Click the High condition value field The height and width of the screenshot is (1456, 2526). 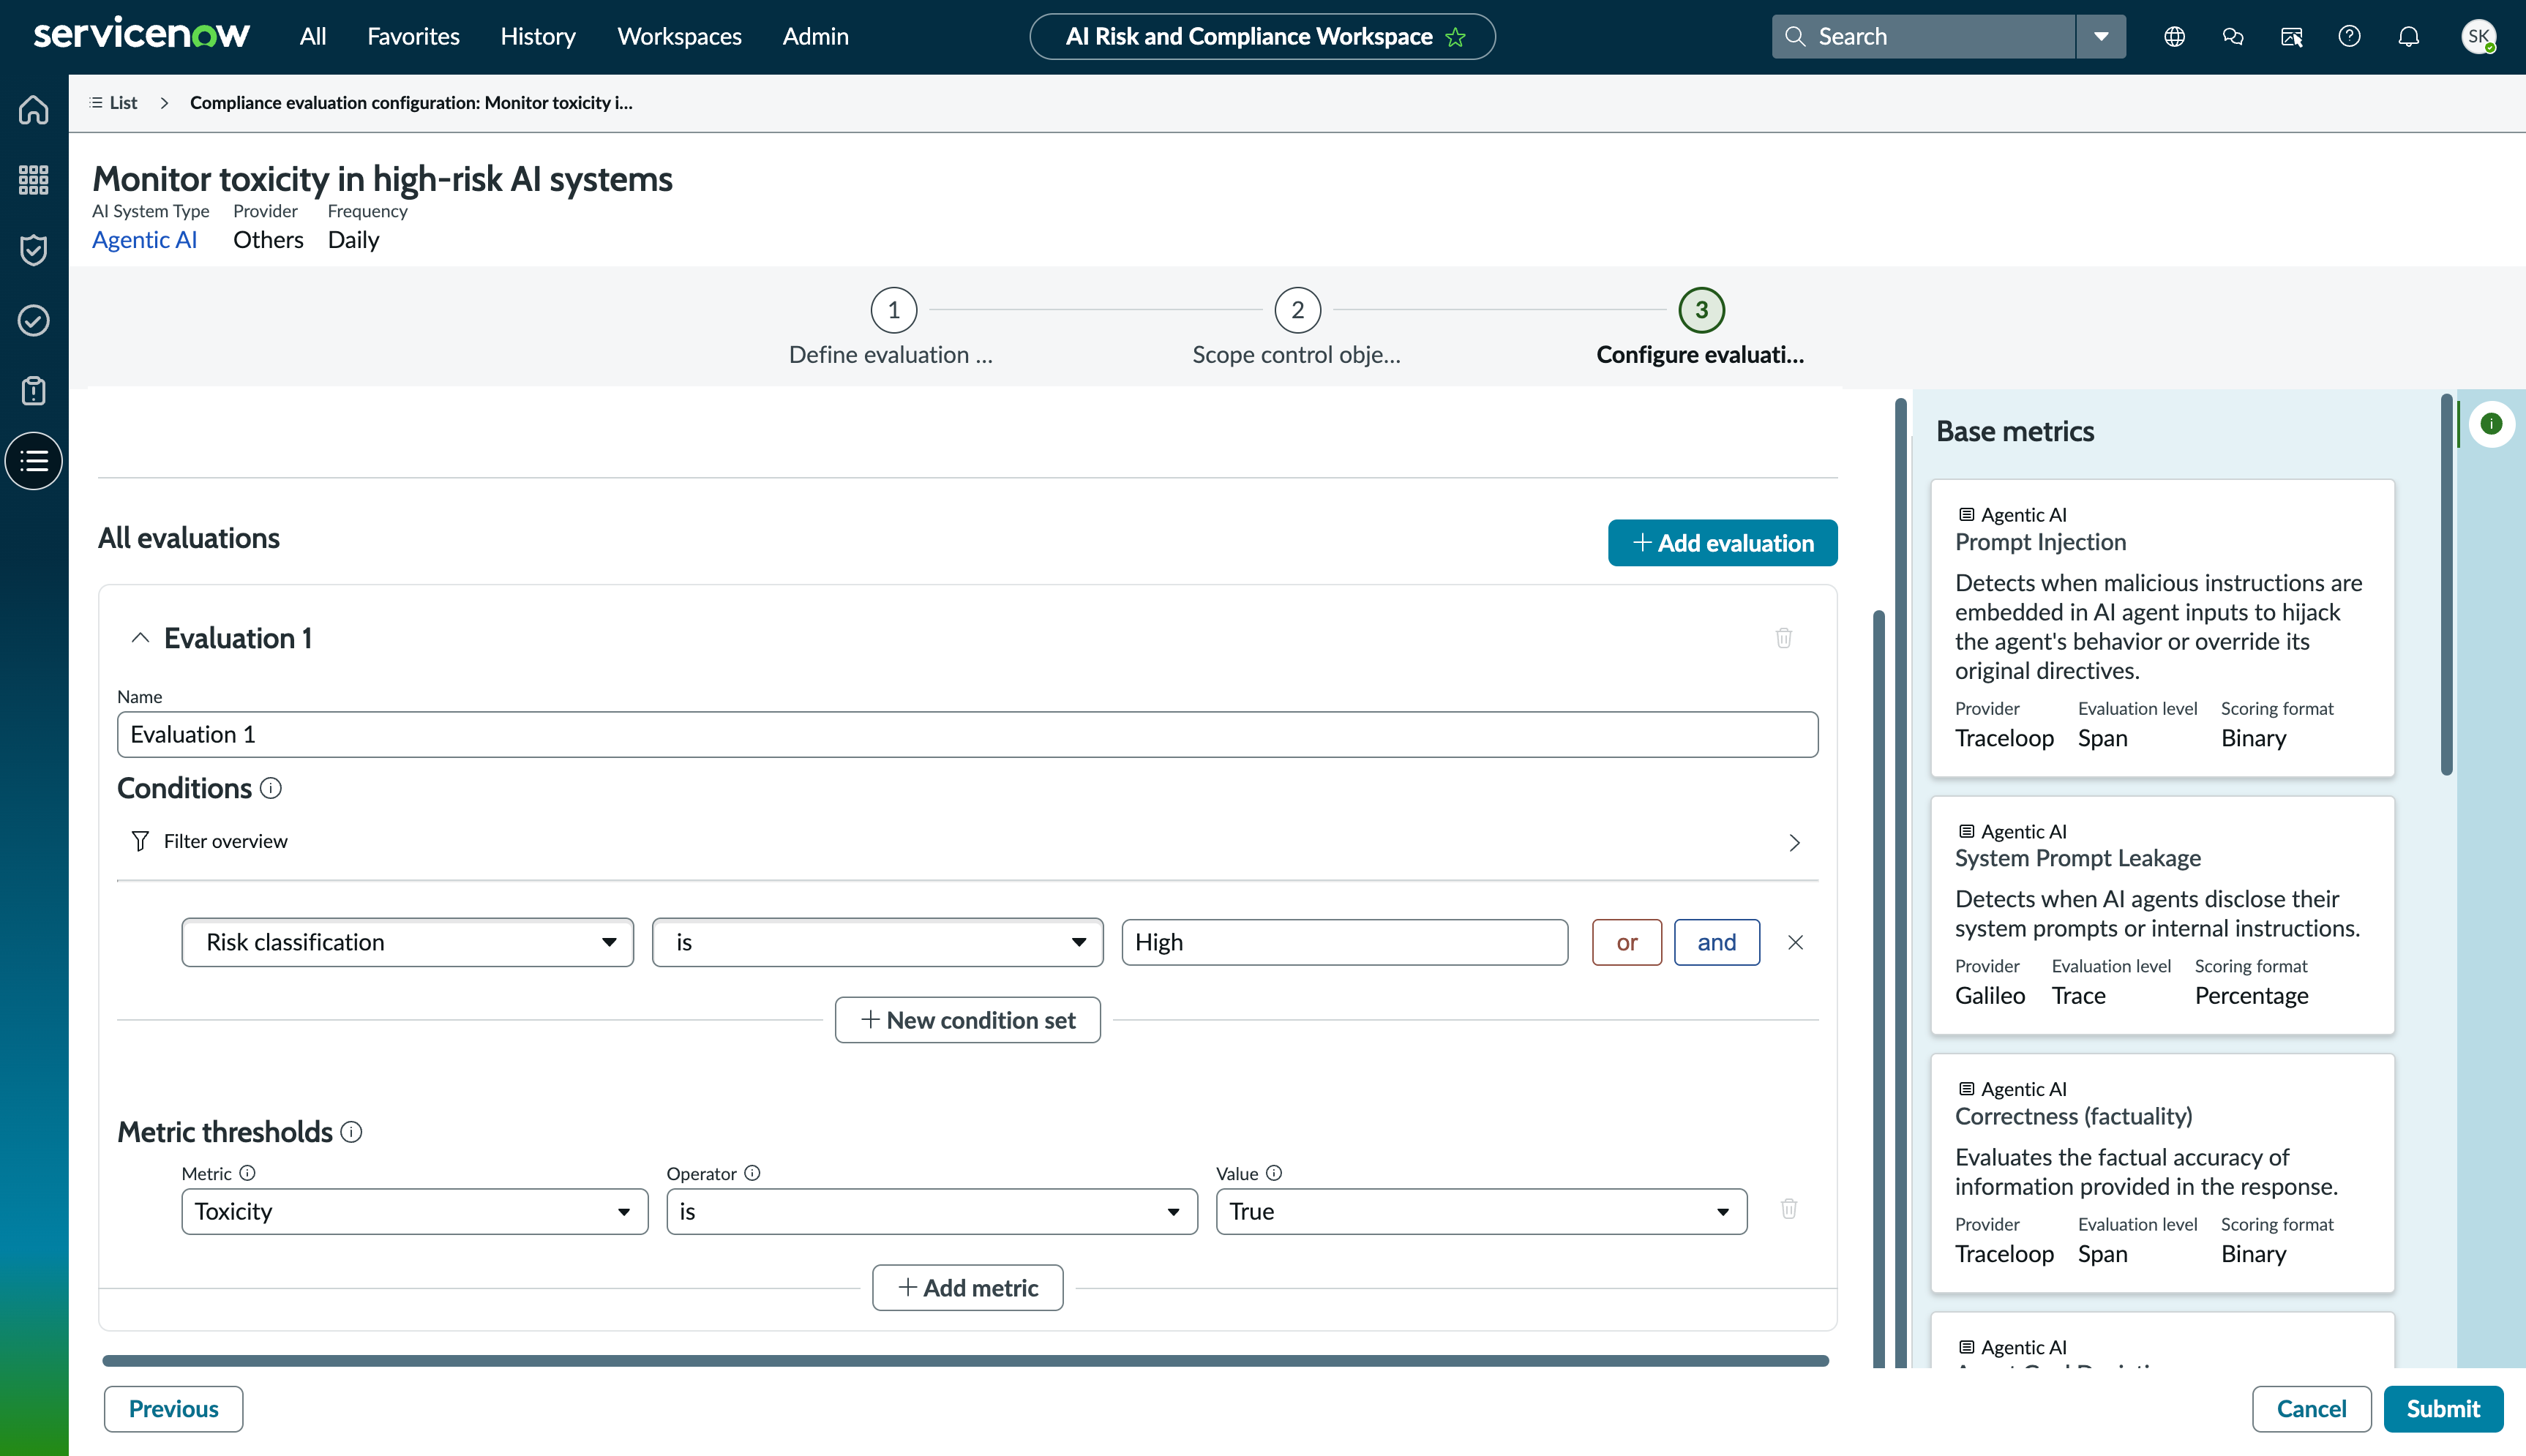click(1345, 942)
